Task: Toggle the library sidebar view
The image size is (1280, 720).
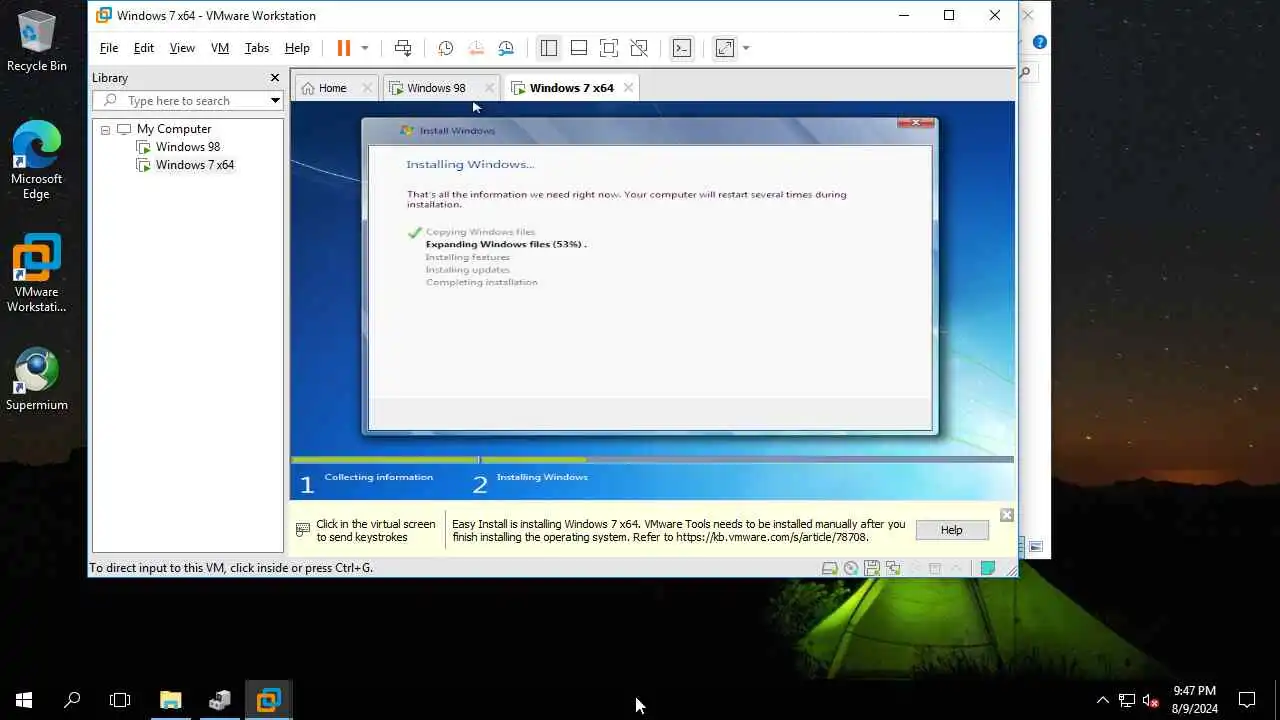Action: (x=549, y=48)
